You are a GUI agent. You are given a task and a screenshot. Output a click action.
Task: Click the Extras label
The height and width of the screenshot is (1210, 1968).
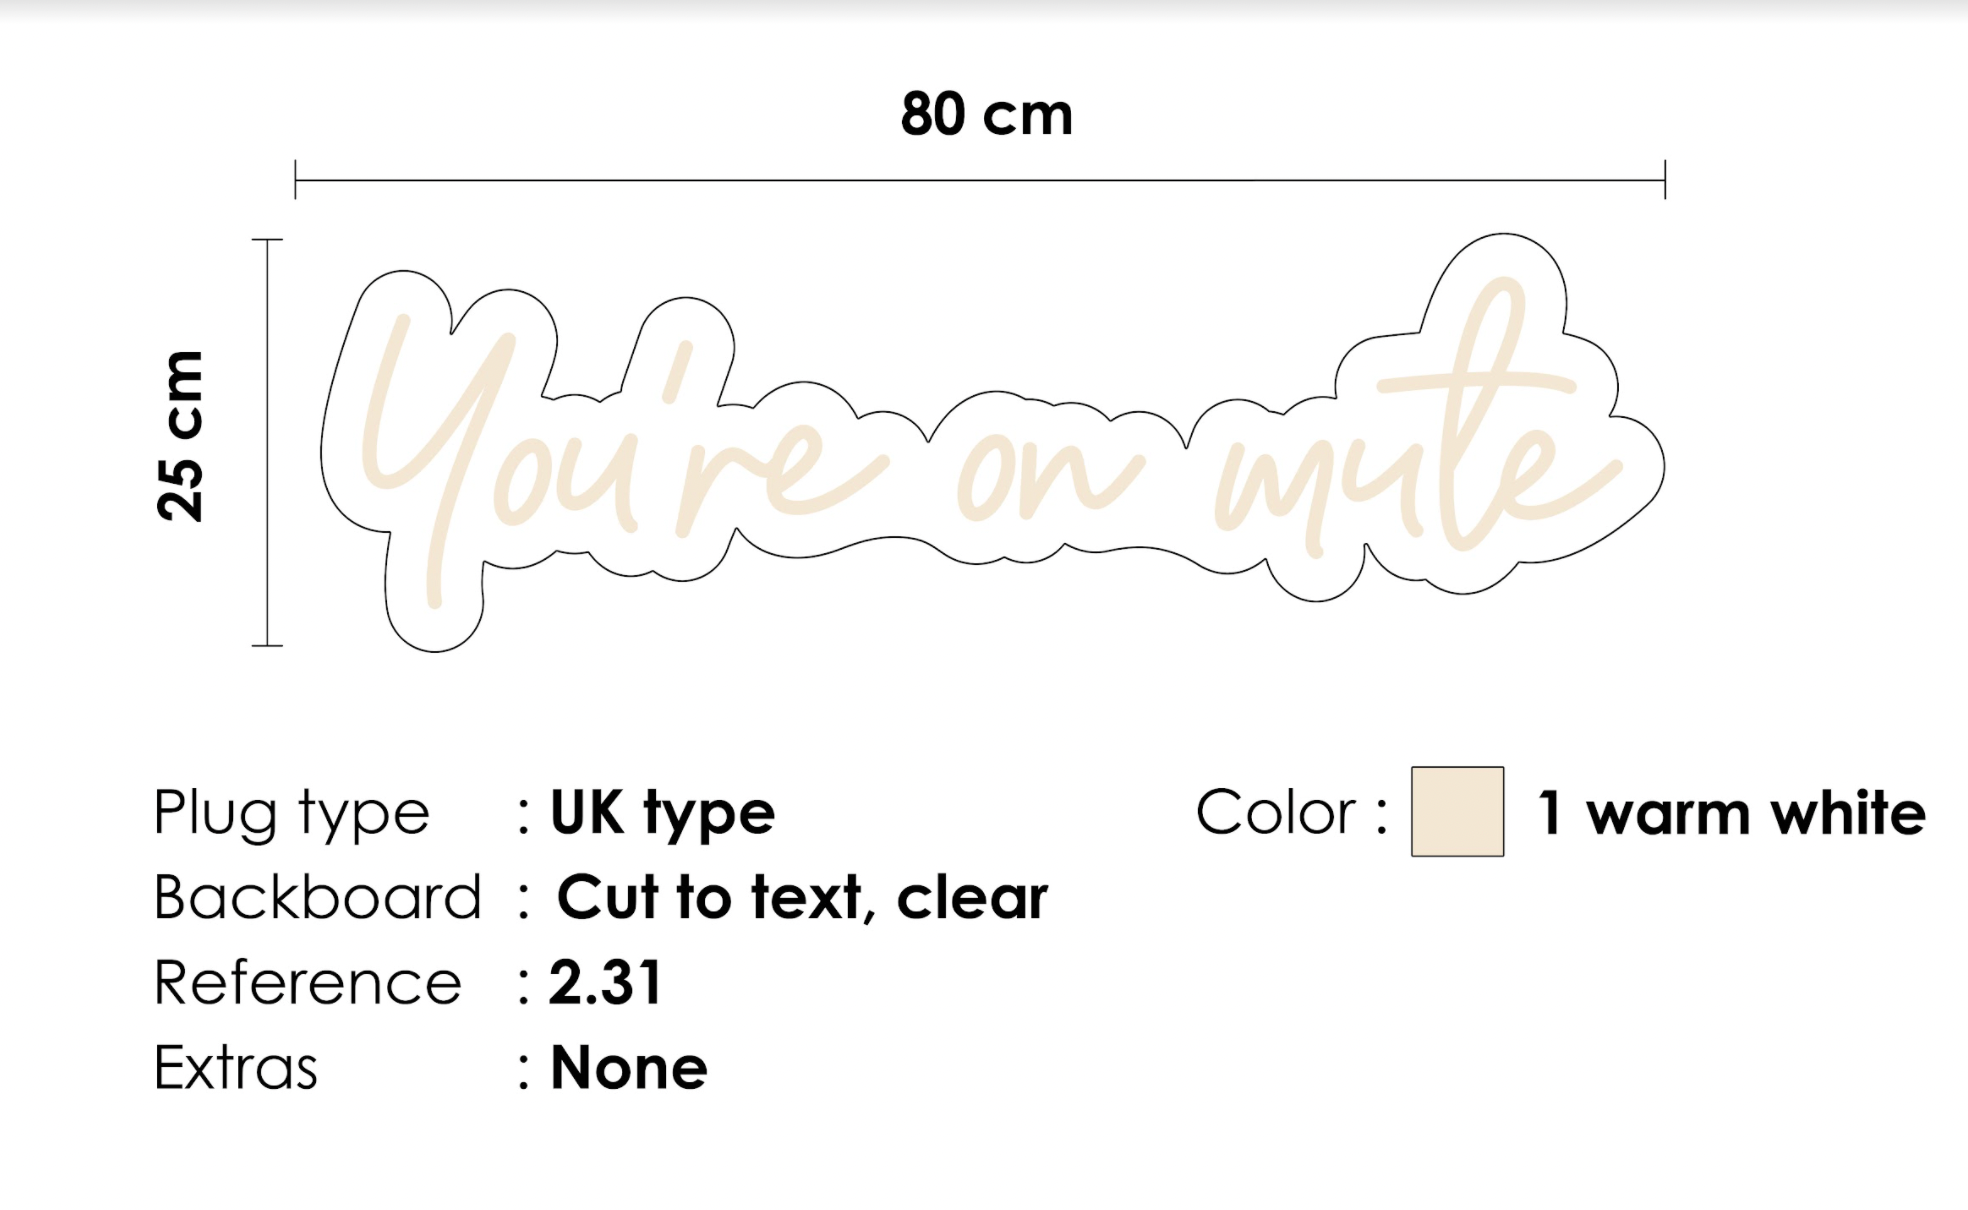235,1068
